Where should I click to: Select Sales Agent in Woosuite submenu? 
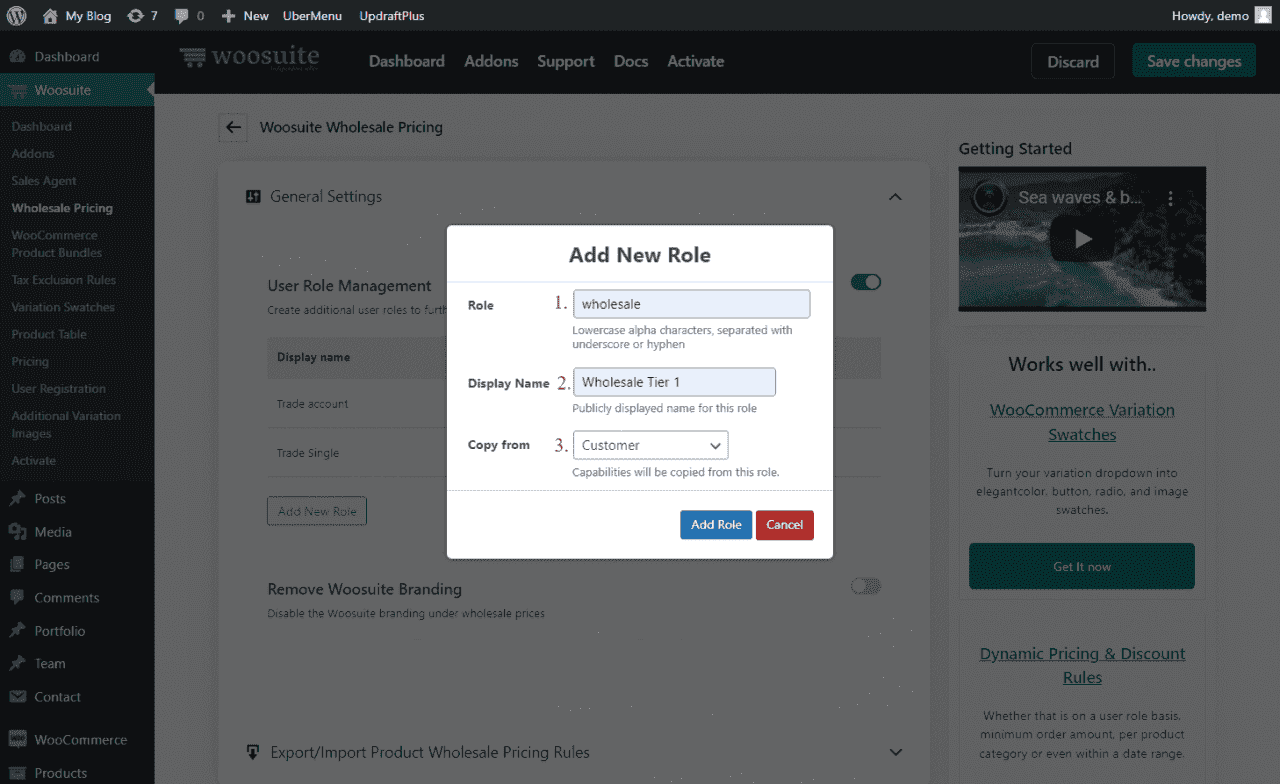click(x=44, y=181)
